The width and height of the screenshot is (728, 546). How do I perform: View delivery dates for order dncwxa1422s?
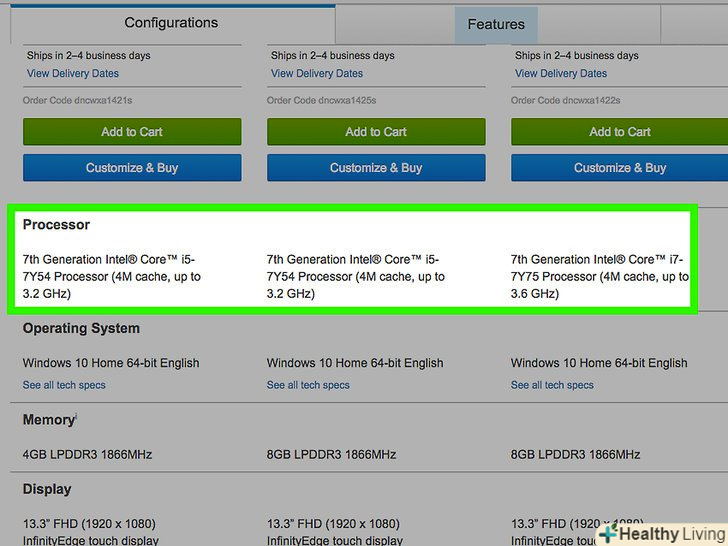click(x=561, y=73)
